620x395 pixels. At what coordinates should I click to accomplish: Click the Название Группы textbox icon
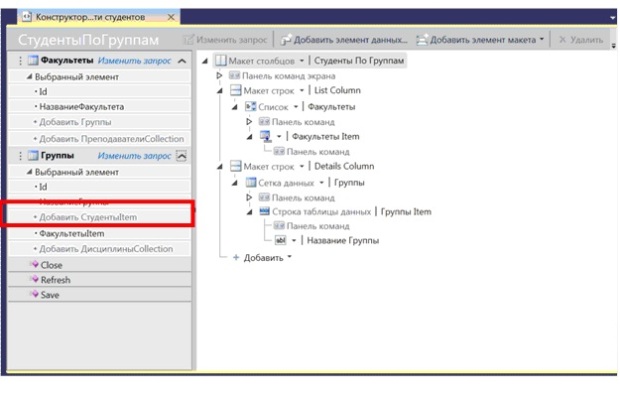tap(280, 240)
